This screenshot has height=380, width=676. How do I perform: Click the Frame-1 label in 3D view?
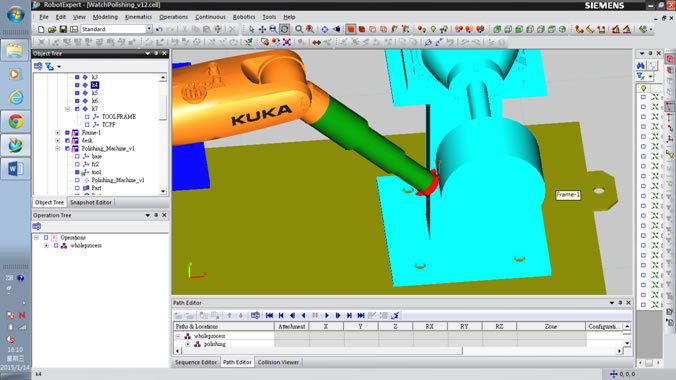pyautogui.click(x=568, y=195)
